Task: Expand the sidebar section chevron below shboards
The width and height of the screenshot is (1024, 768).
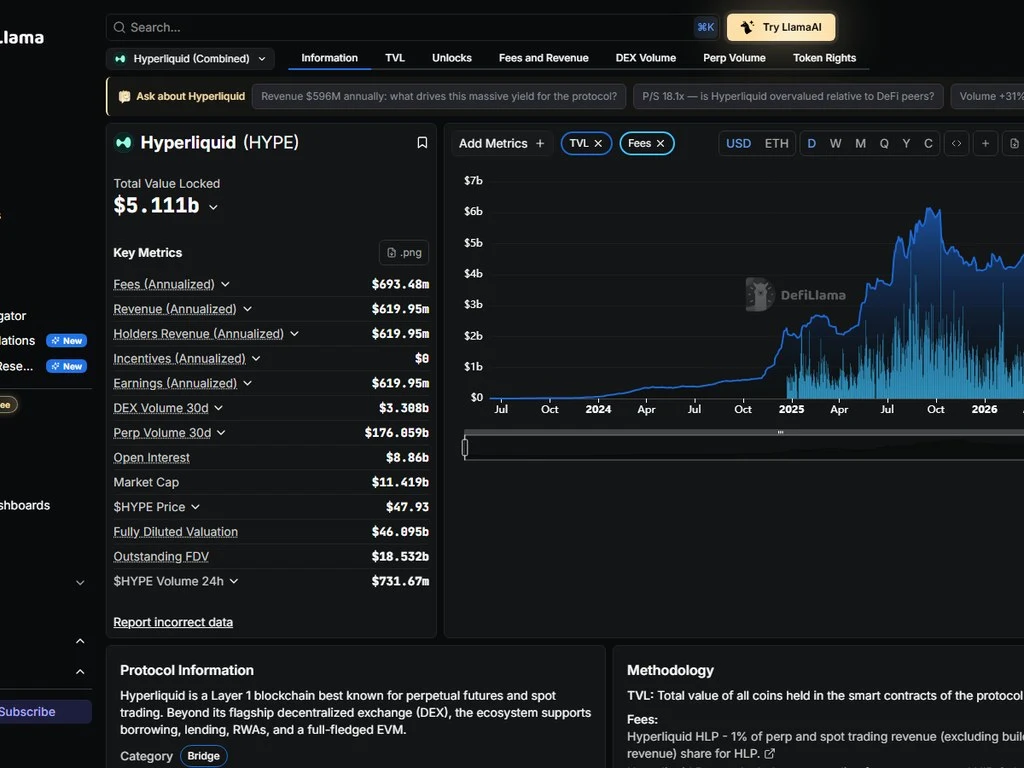Action: [80, 583]
